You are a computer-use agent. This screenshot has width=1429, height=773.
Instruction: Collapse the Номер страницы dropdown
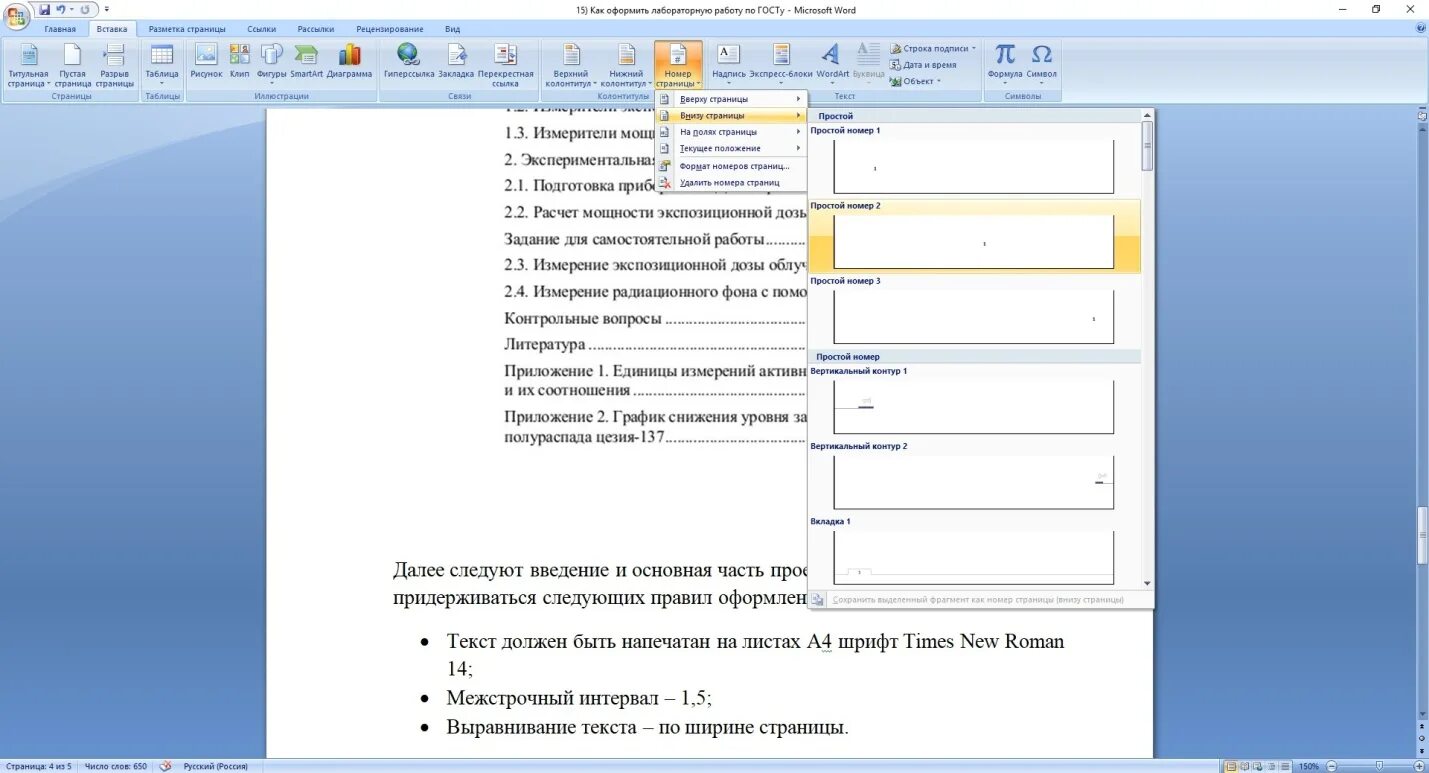pos(678,66)
